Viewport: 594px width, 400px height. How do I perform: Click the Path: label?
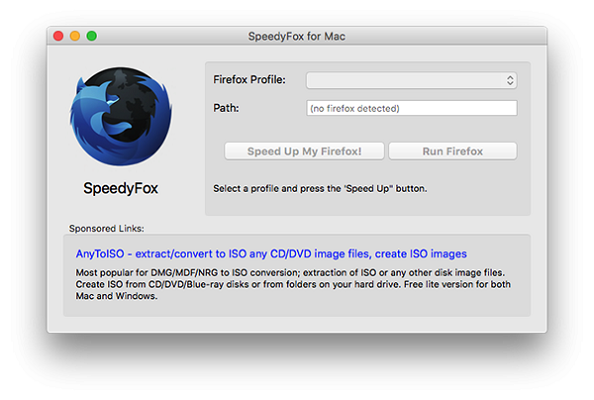point(226,108)
